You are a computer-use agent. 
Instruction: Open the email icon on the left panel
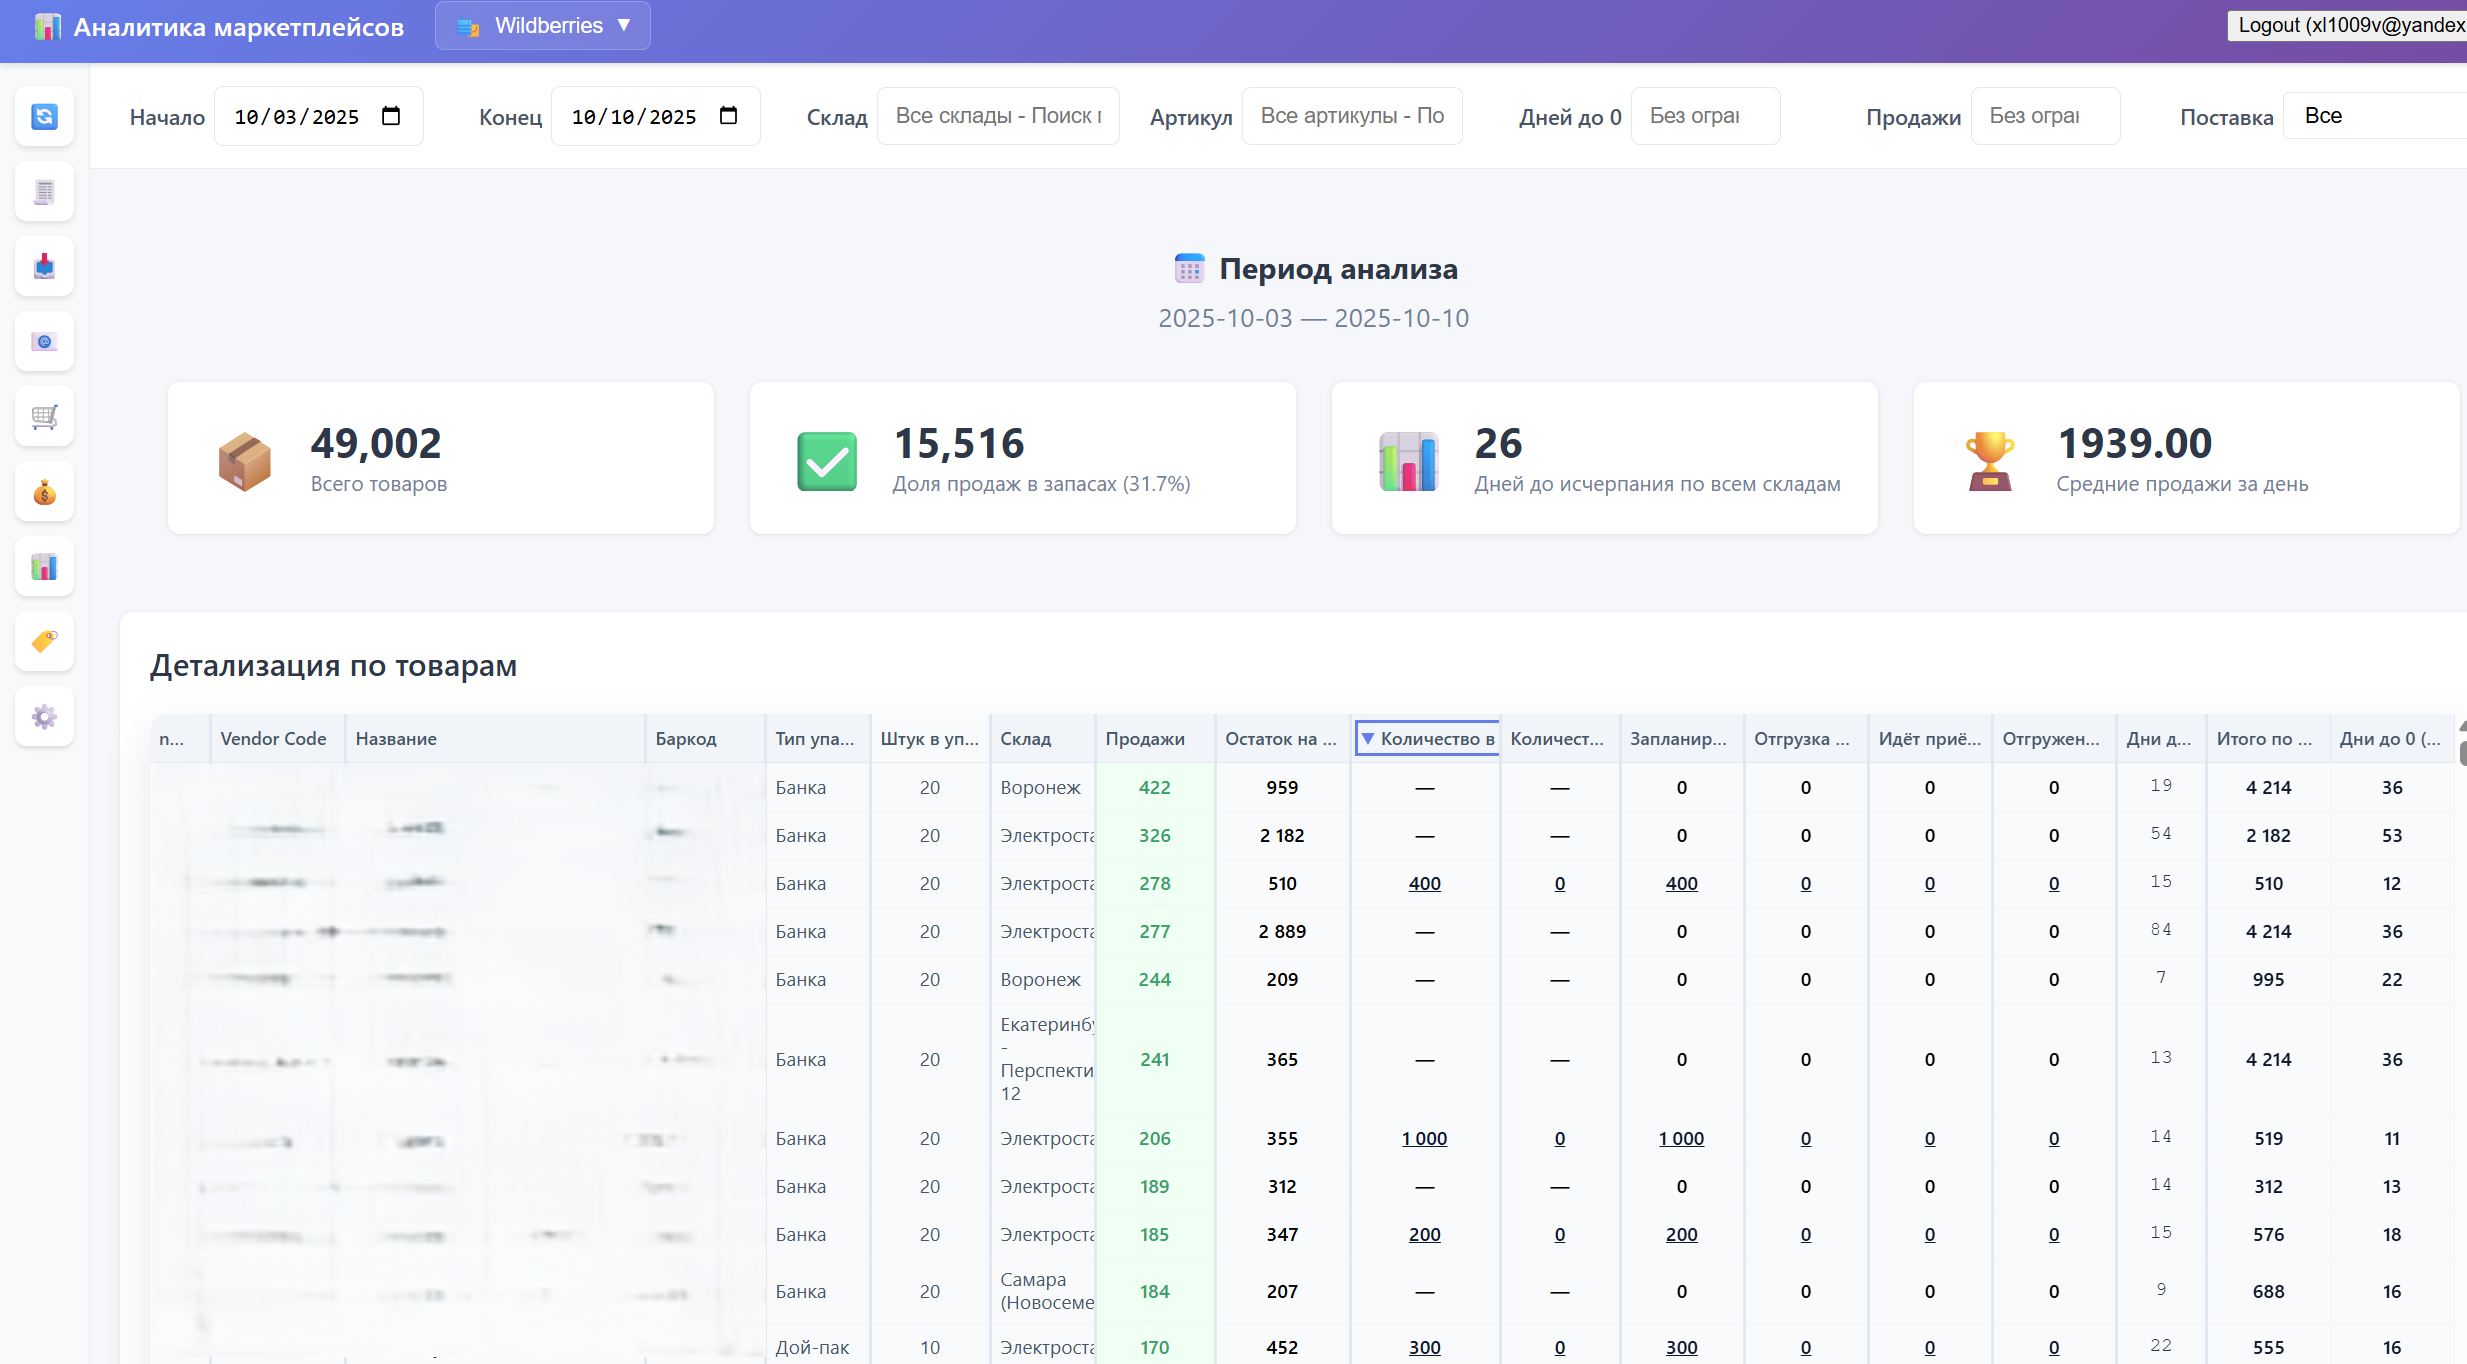click(44, 341)
